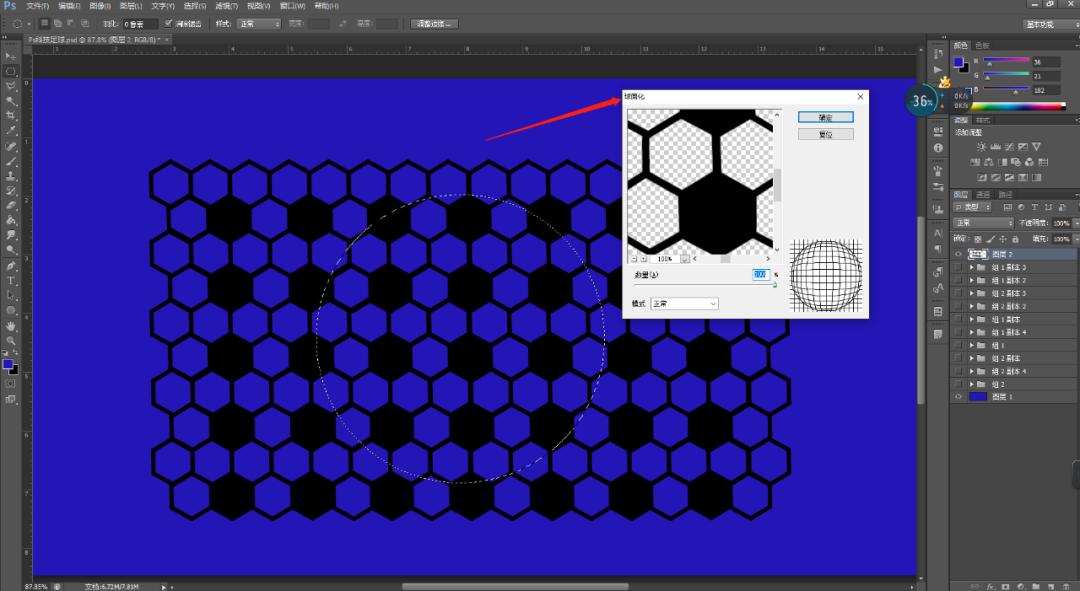
Task: Activate the Pen tool
Action: pyautogui.click(x=11, y=266)
